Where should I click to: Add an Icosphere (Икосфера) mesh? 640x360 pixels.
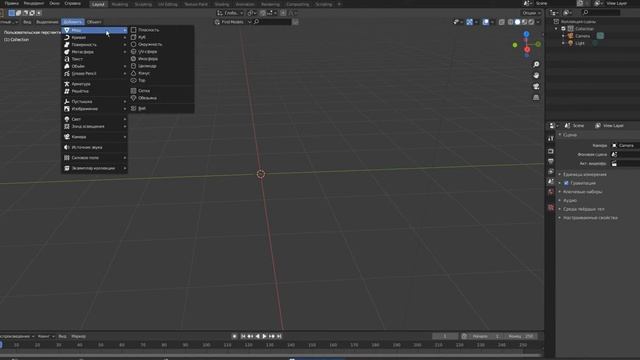[x=162, y=59]
